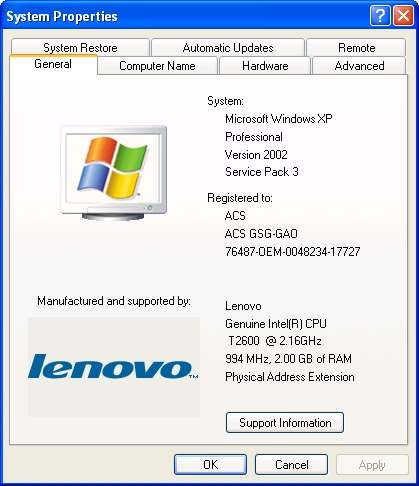419x486 pixels.
Task: Click the product ID 76487-OEM-0048234-17727
Action: [293, 251]
